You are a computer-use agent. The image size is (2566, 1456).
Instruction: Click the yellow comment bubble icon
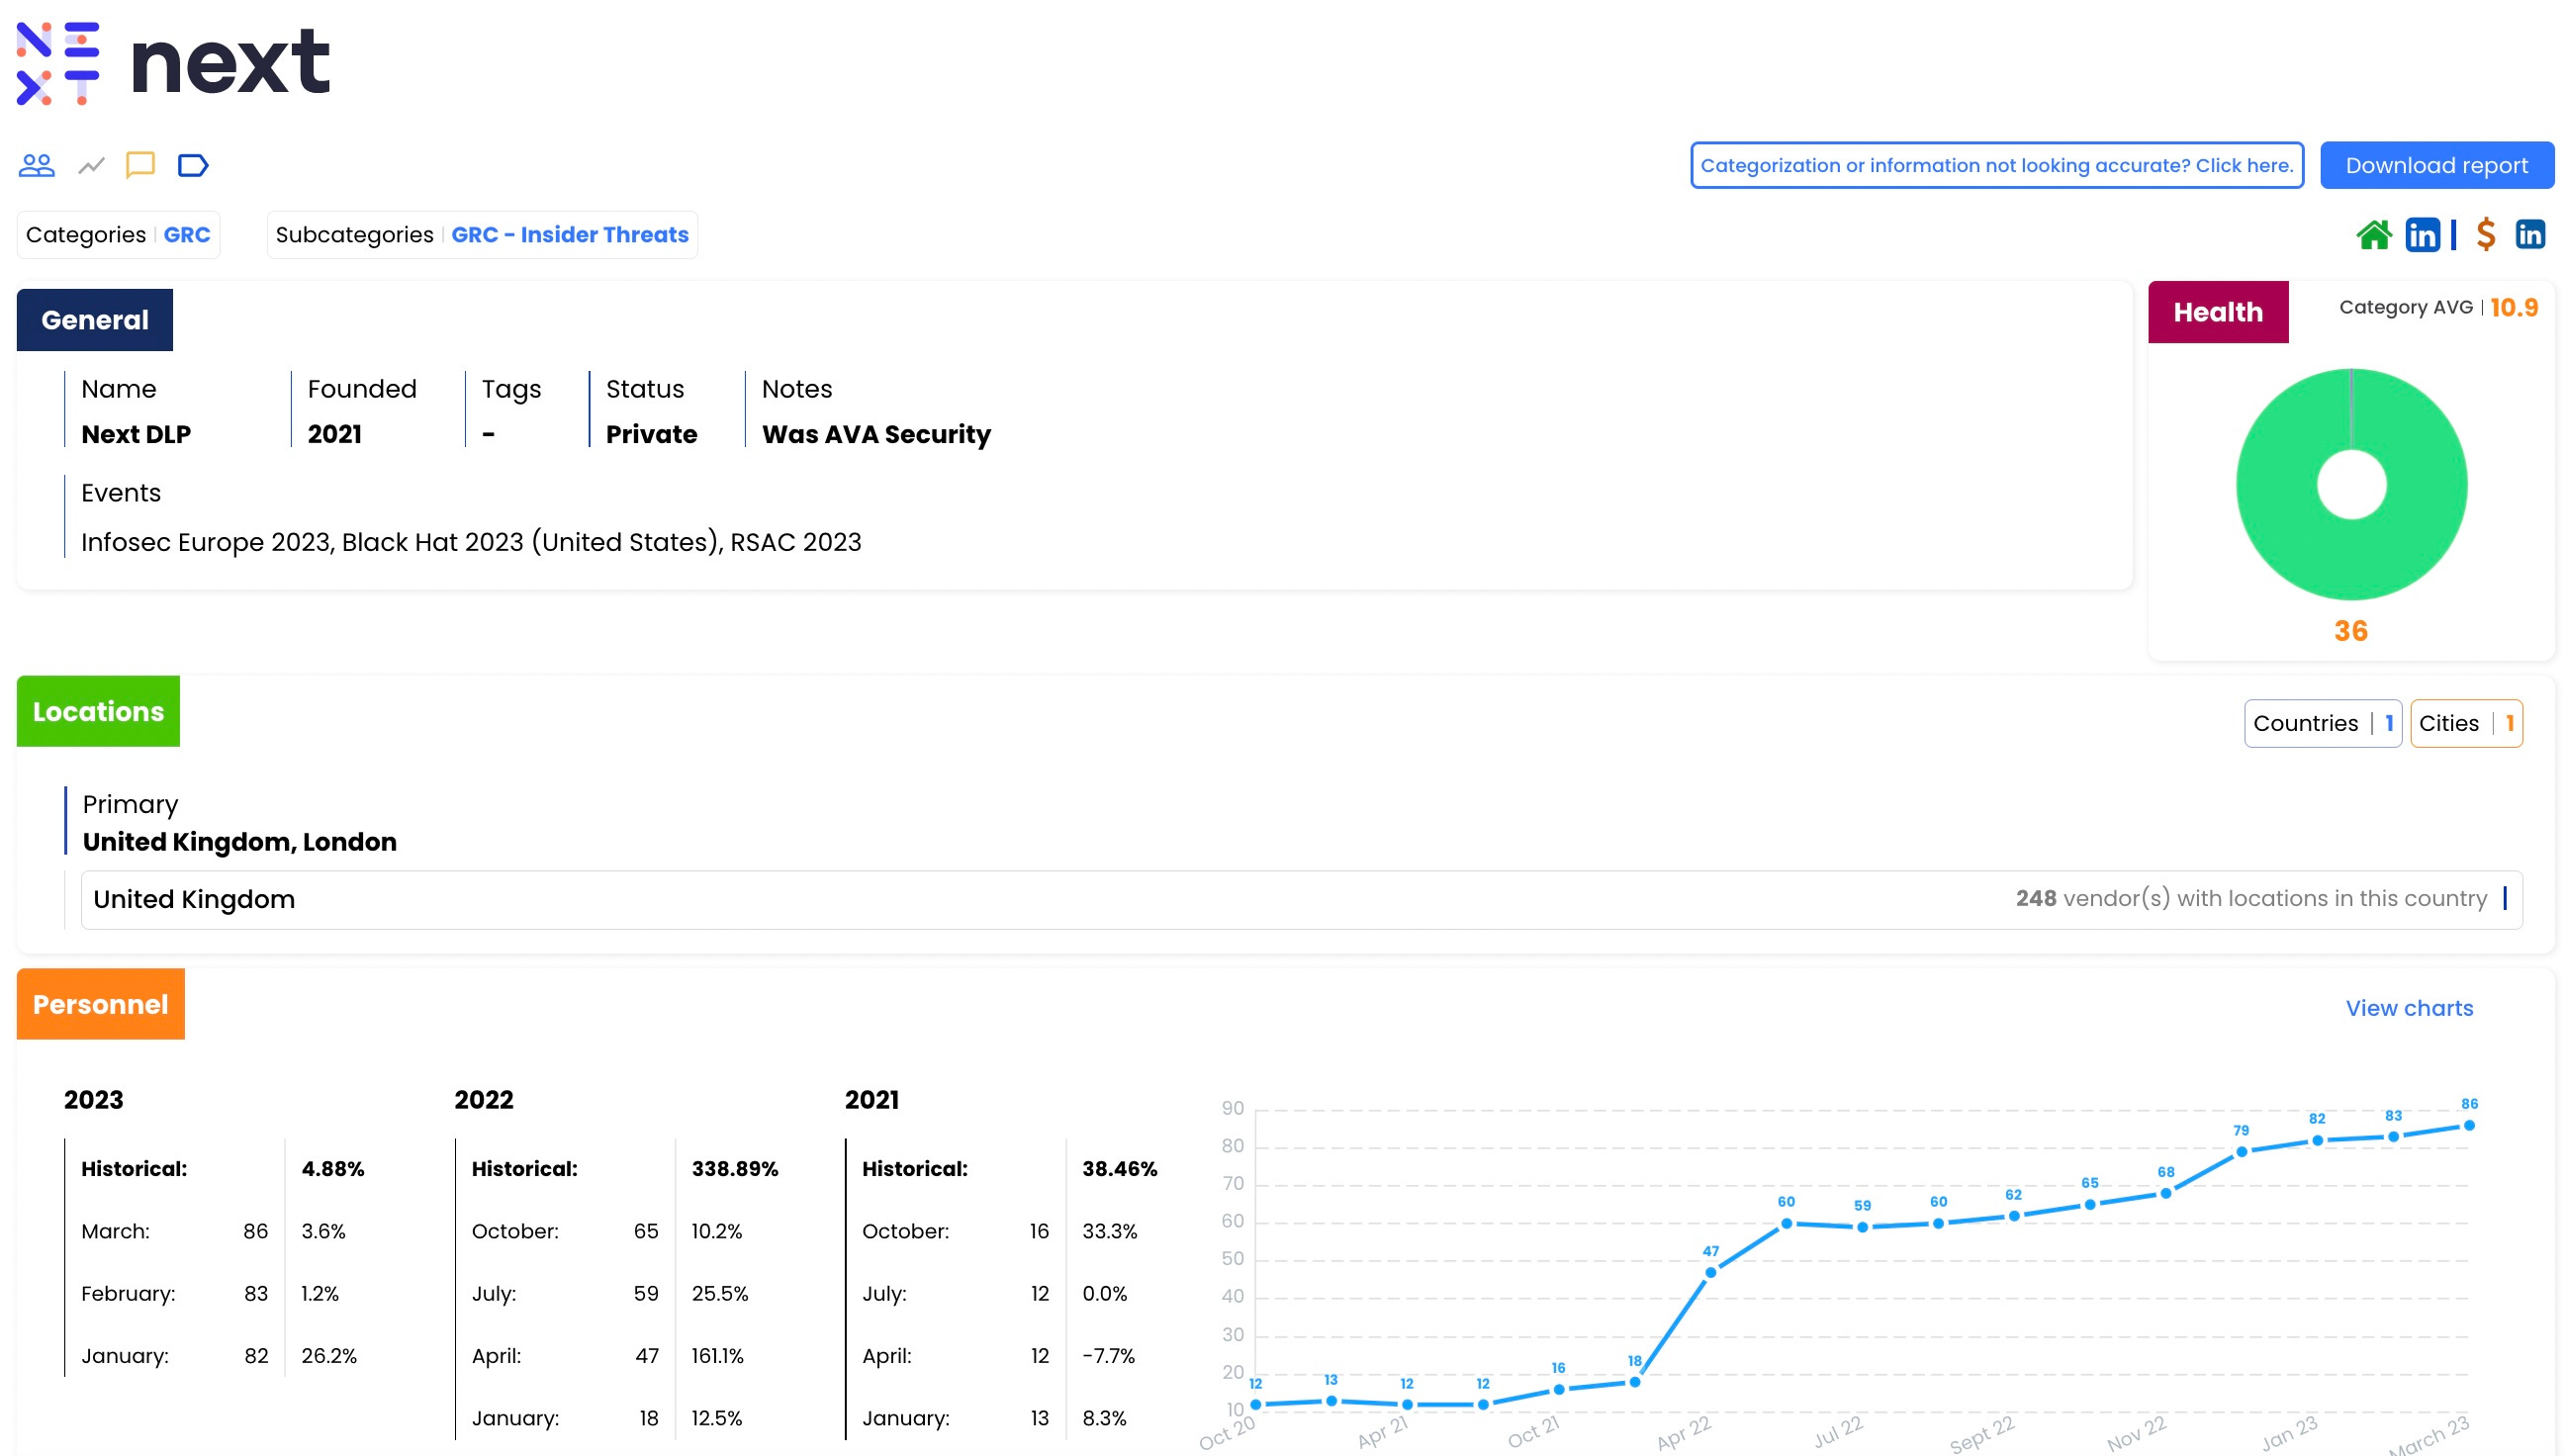[x=140, y=165]
